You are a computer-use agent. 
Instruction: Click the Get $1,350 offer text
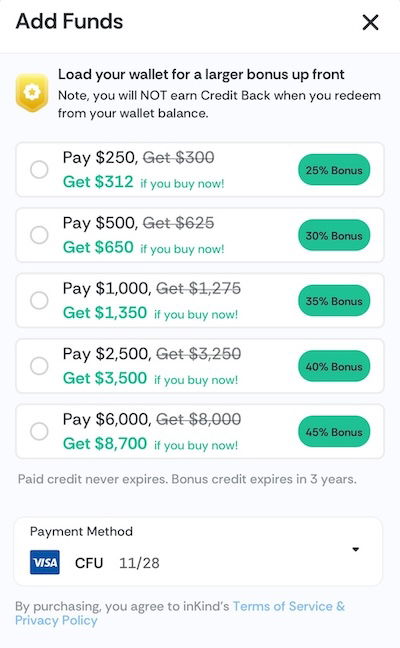point(105,312)
